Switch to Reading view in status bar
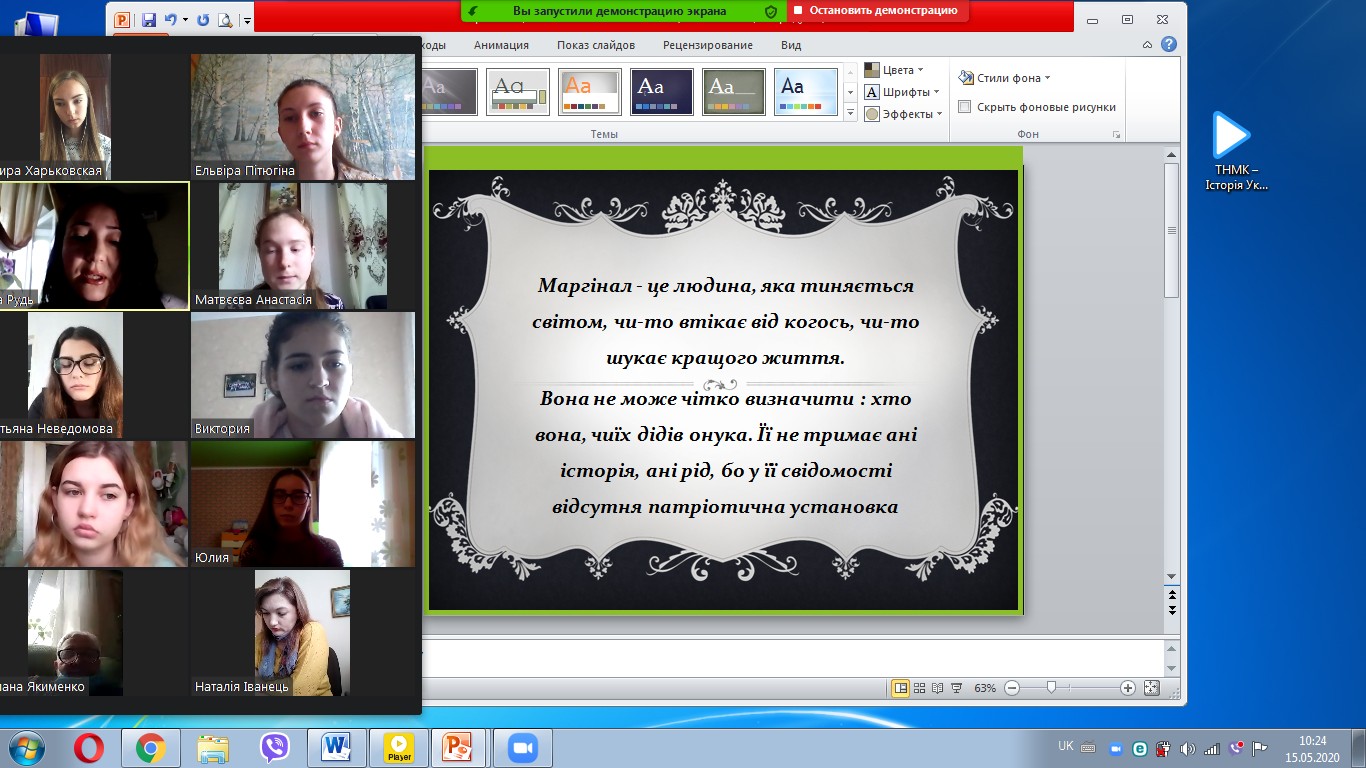The width and height of the screenshot is (1366, 768). click(x=938, y=688)
